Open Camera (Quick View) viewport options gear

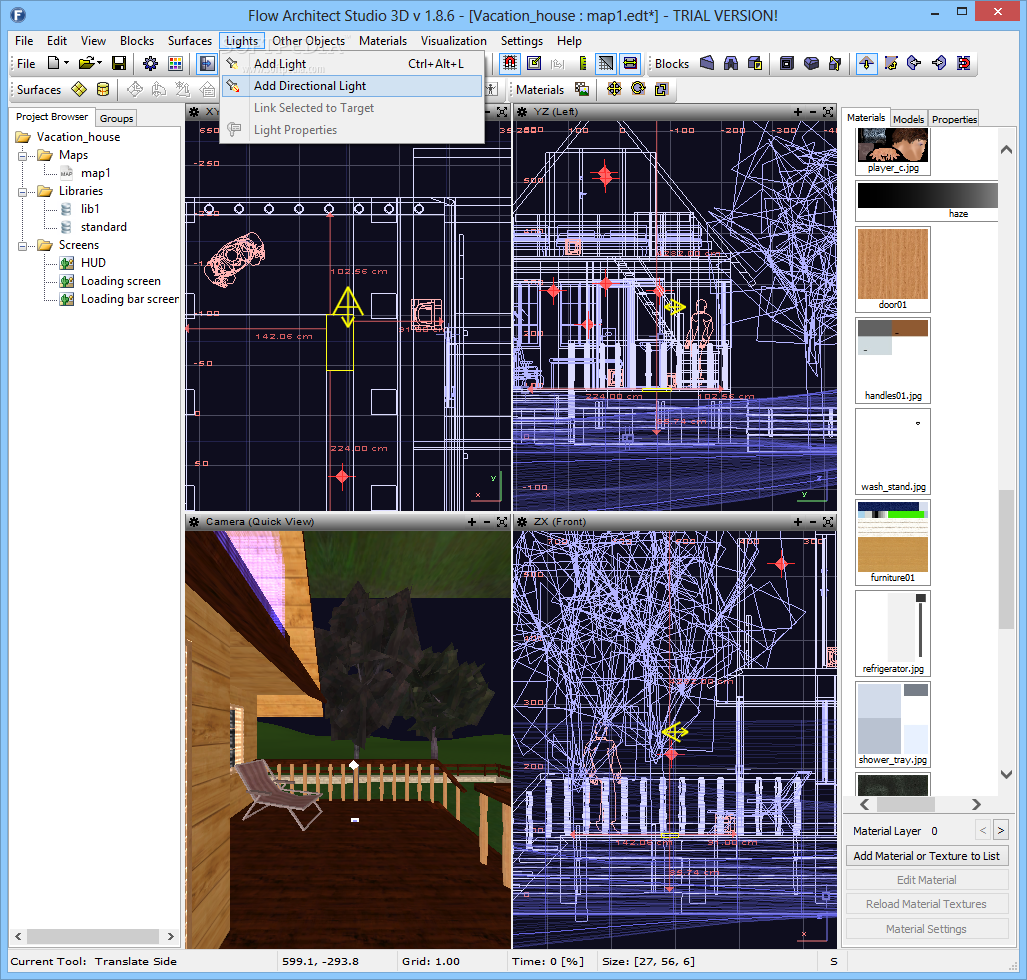pos(194,522)
